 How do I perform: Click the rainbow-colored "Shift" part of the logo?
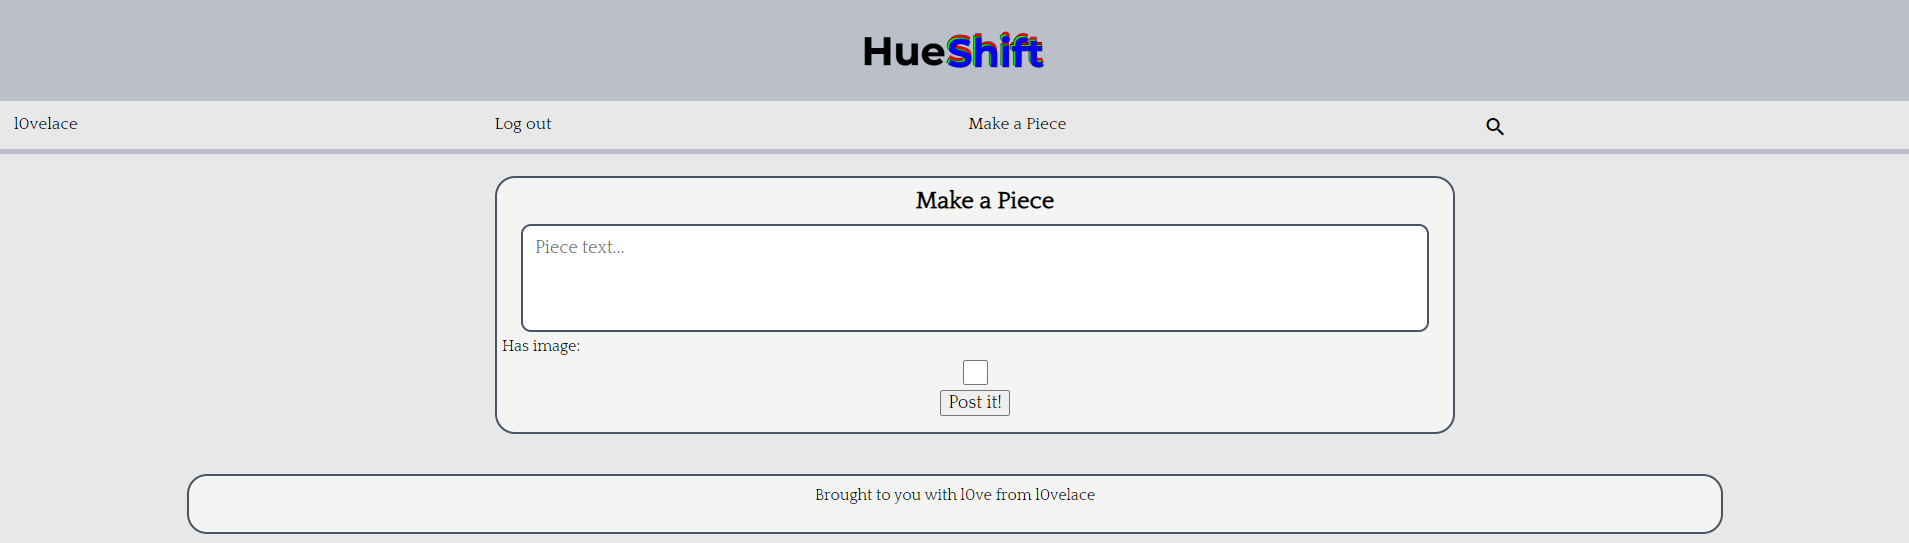click(x=995, y=51)
